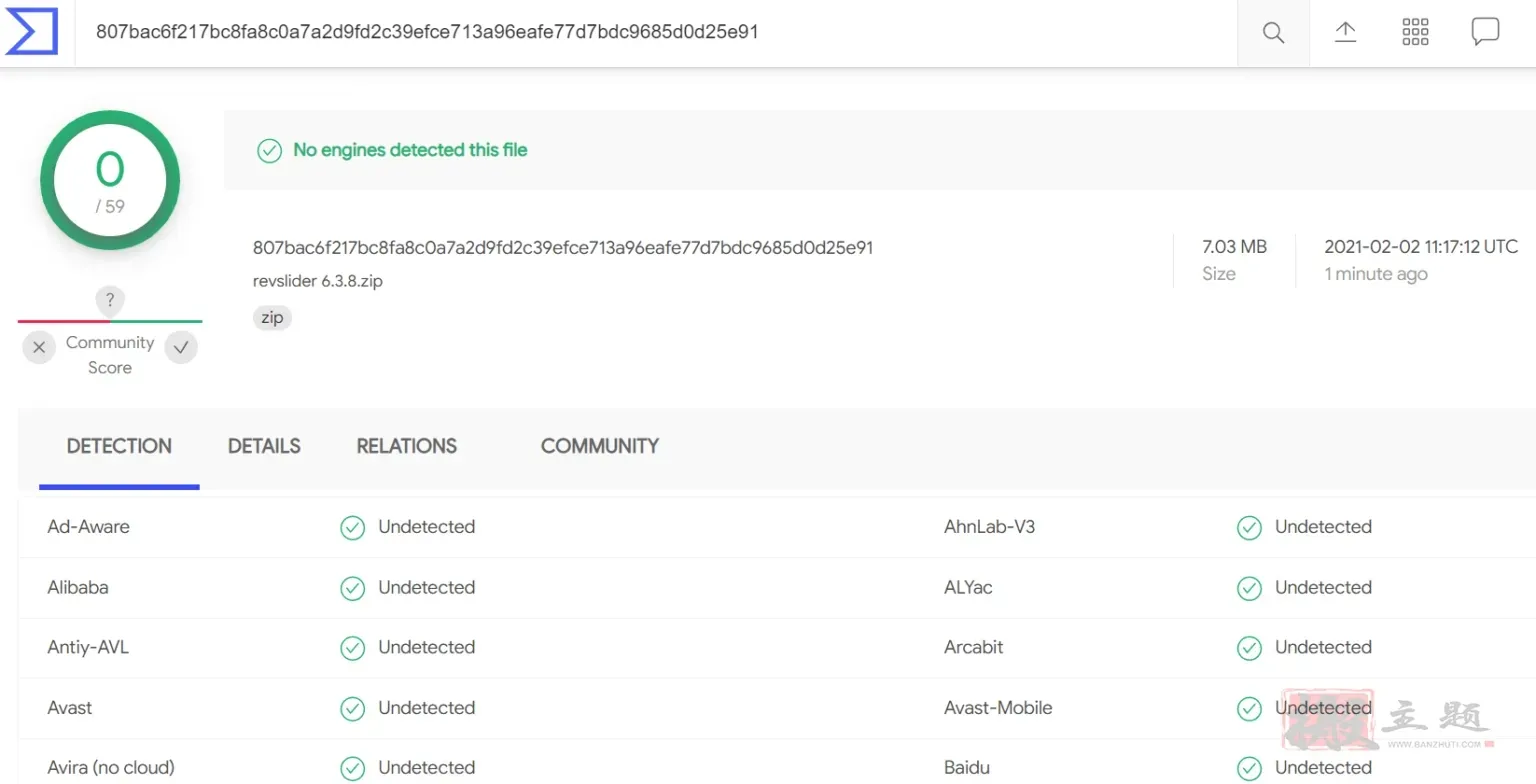
Task: Switch to the RELATIONS tab
Action: (407, 446)
